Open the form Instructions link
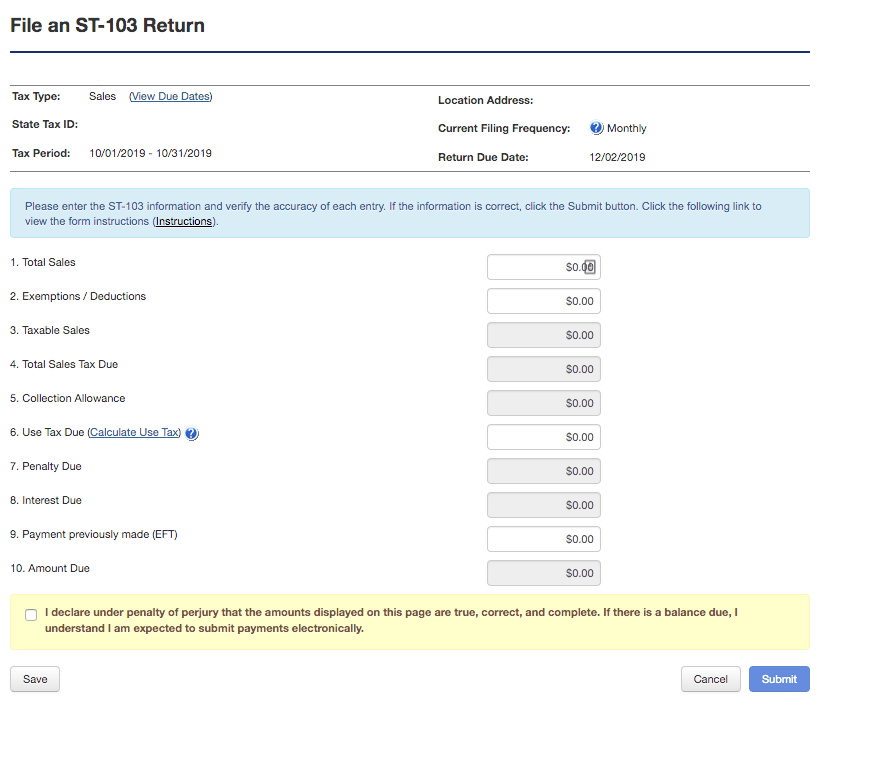 (x=184, y=221)
